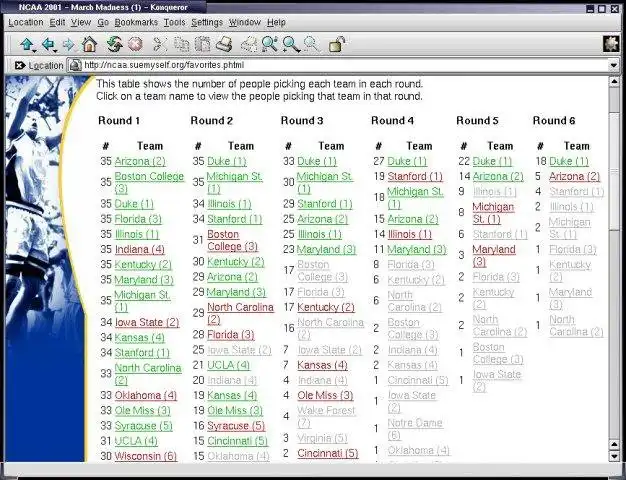Open Cincinnati (5) link in Round 4
Screen dimensions: 626x480
pos(418,380)
